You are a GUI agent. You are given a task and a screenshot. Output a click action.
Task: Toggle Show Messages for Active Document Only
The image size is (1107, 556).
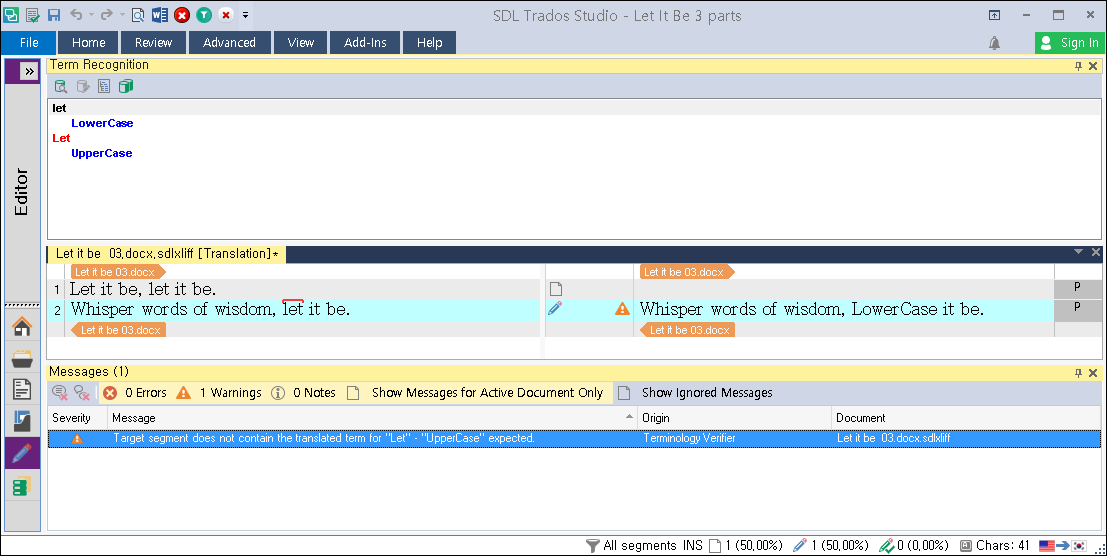pyautogui.click(x=474, y=392)
